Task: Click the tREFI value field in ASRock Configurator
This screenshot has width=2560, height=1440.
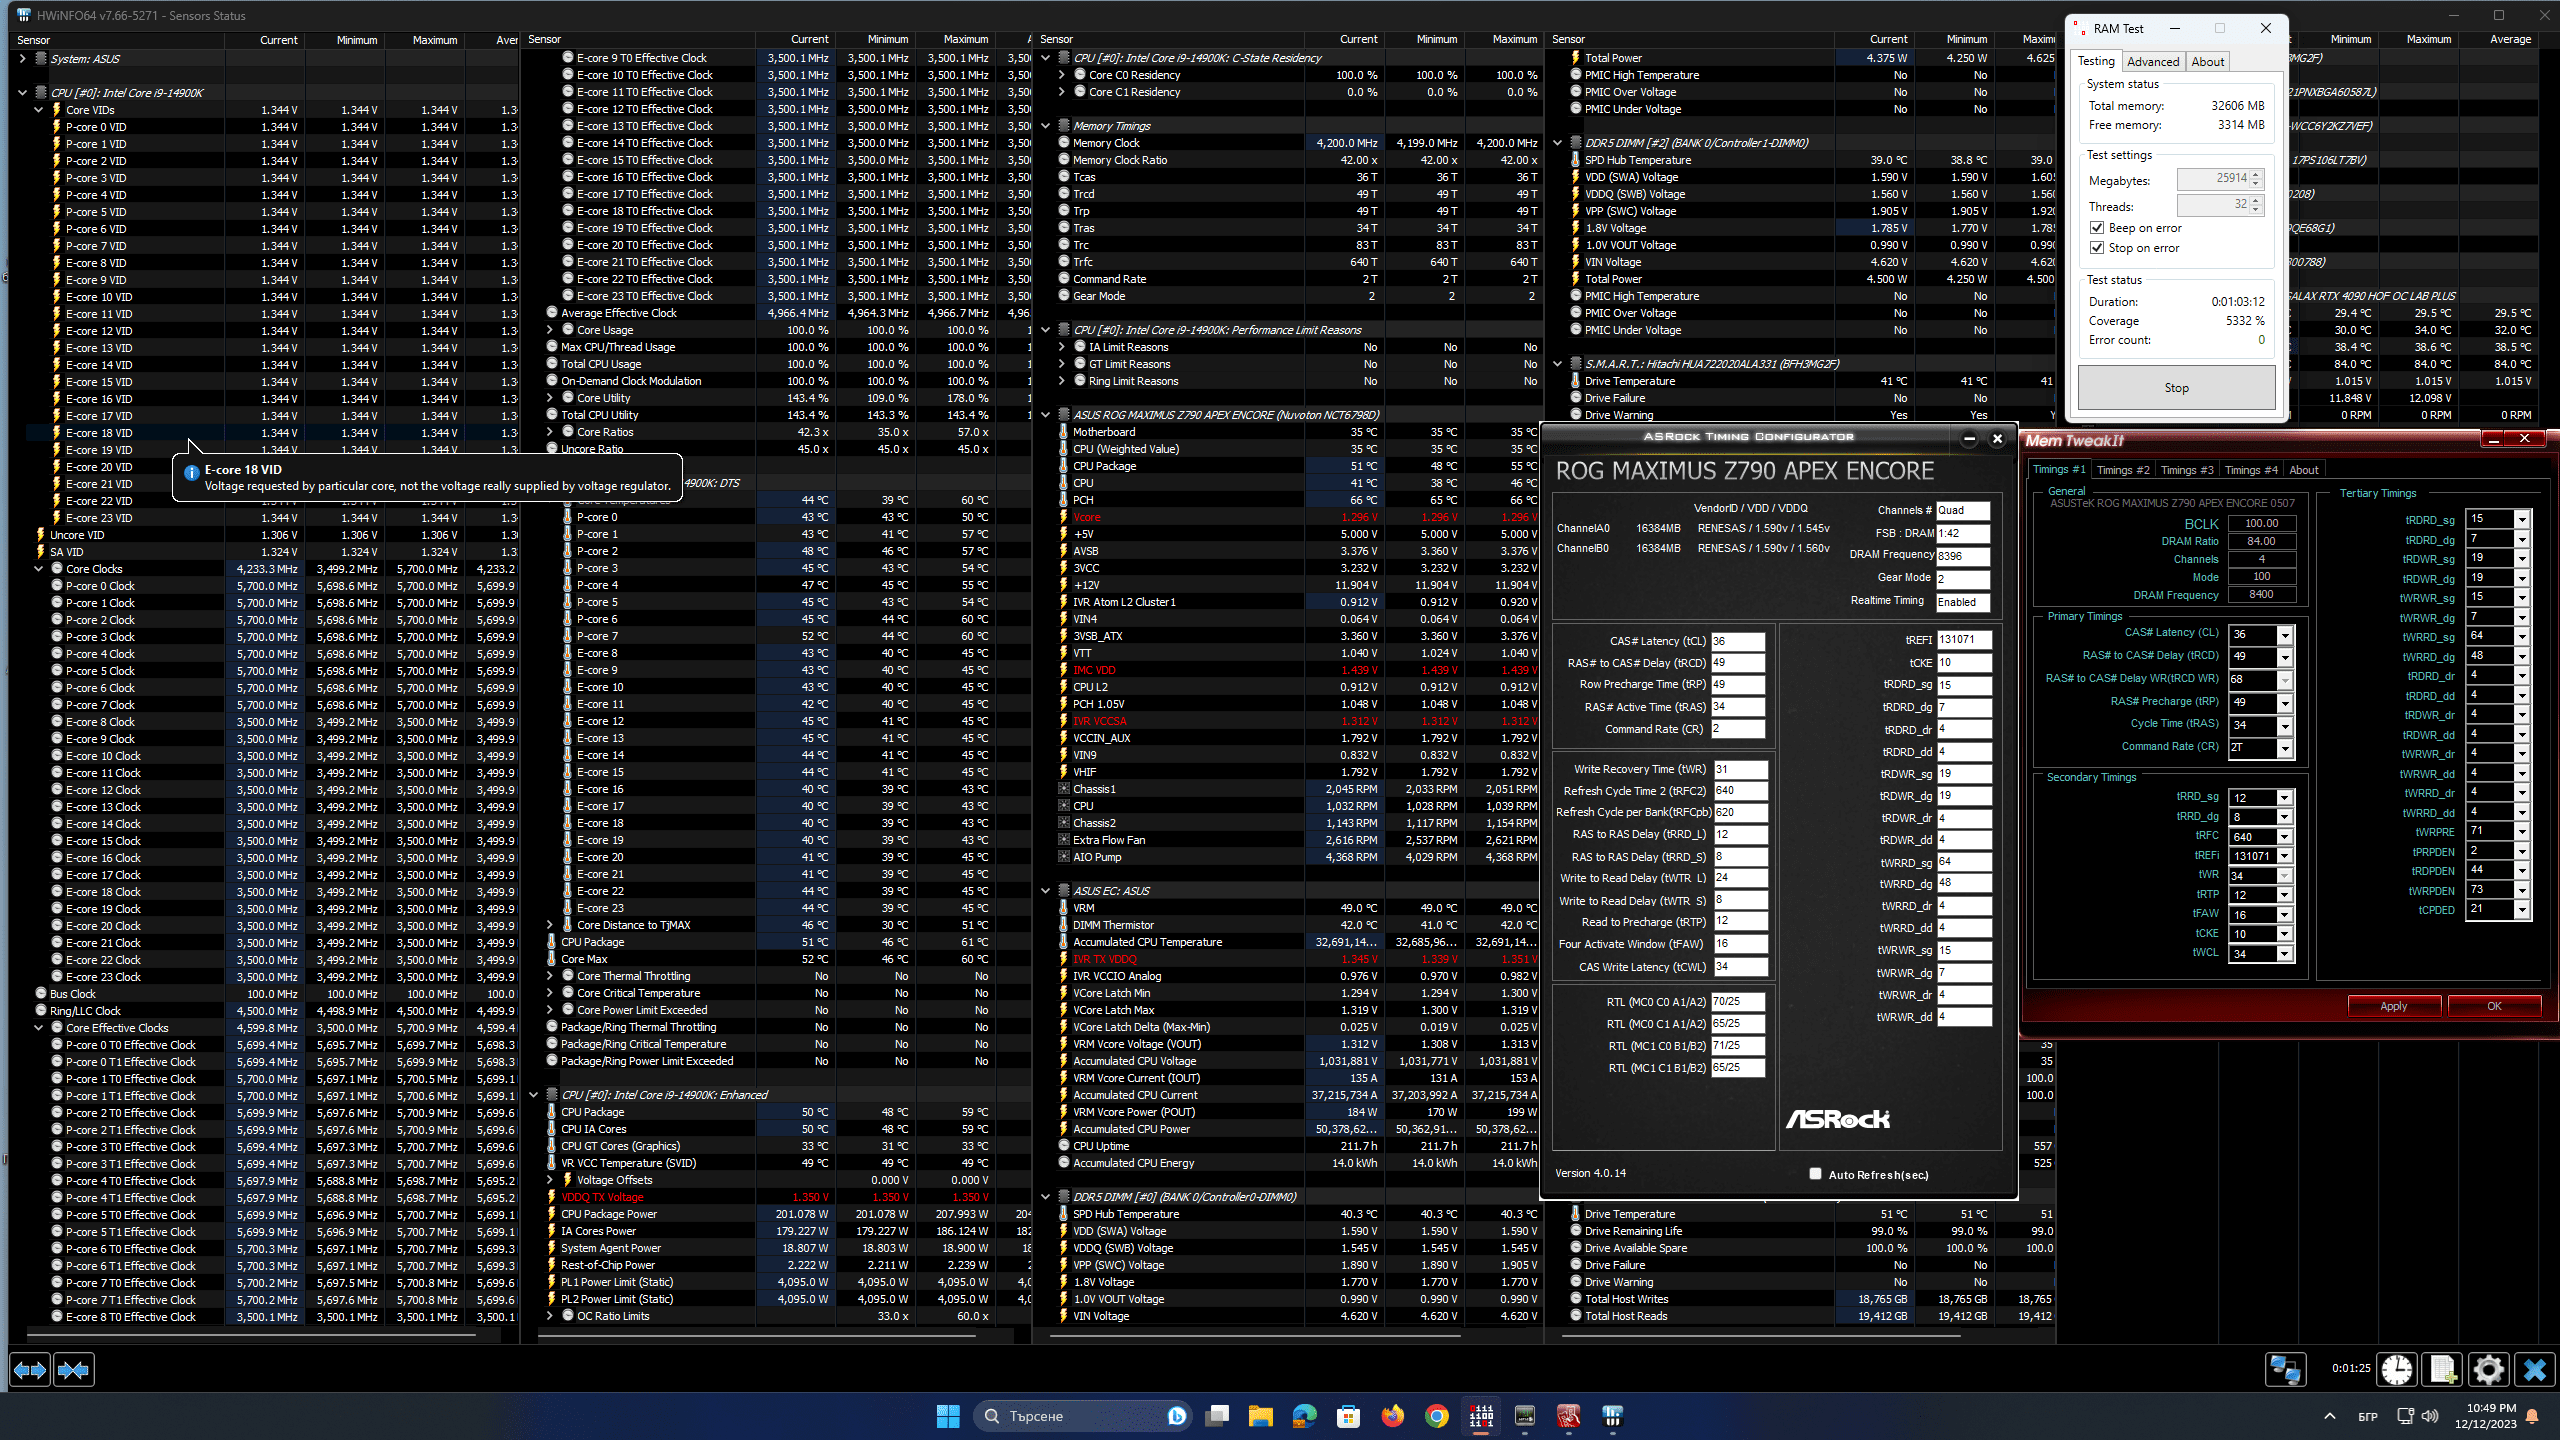Action: 1964,640
